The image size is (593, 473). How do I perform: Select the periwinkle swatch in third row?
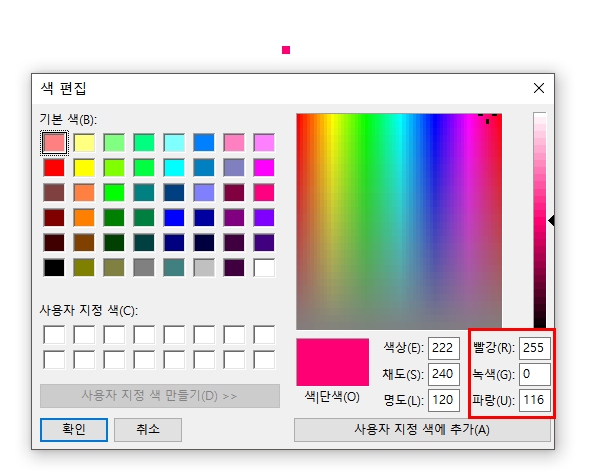pos(204,193)
